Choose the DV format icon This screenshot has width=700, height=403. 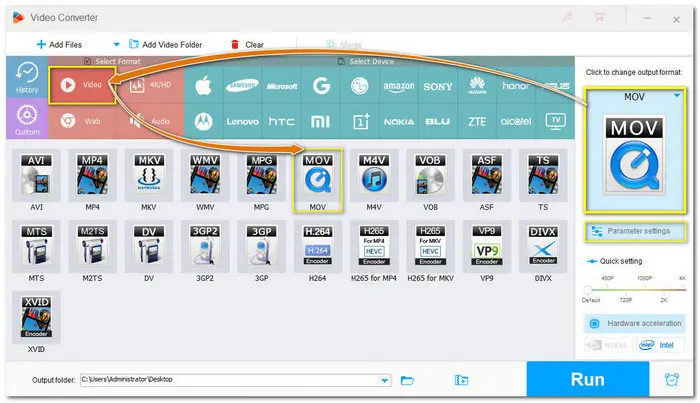(149, 246)
